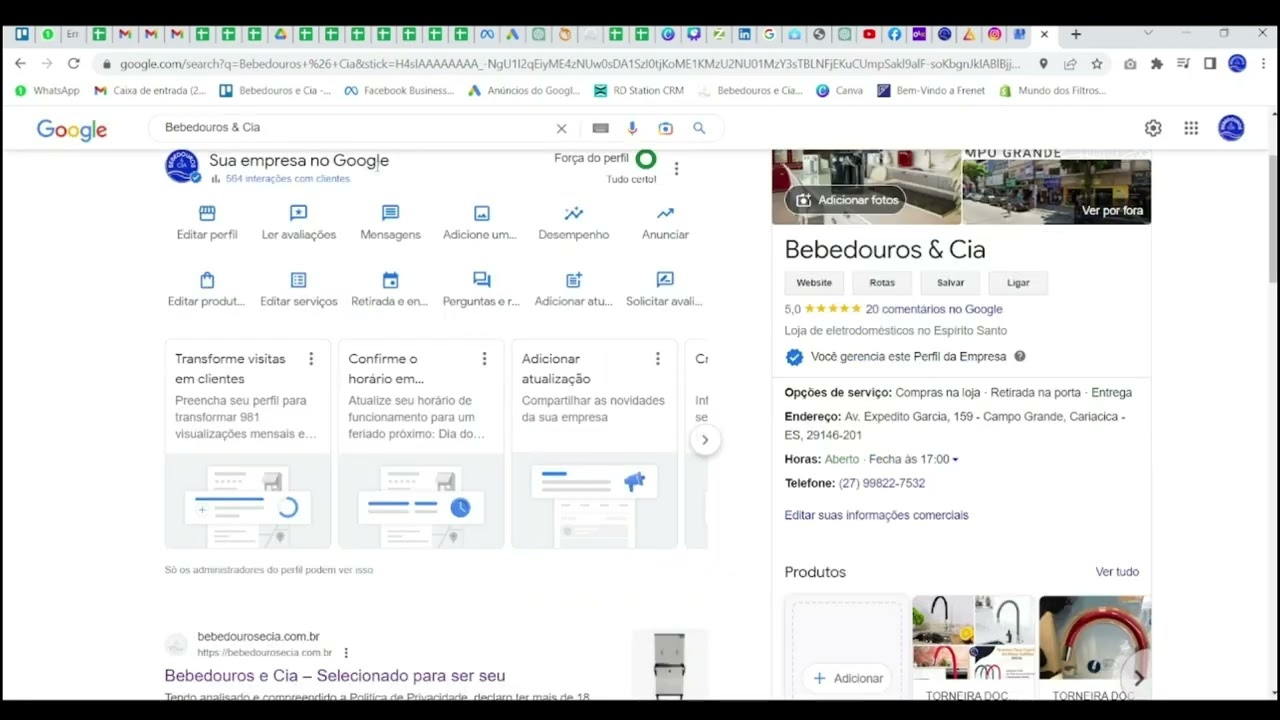1280x720 pixels.
Task: Click the share page icon in address bar
Action: pos(1070,63)
